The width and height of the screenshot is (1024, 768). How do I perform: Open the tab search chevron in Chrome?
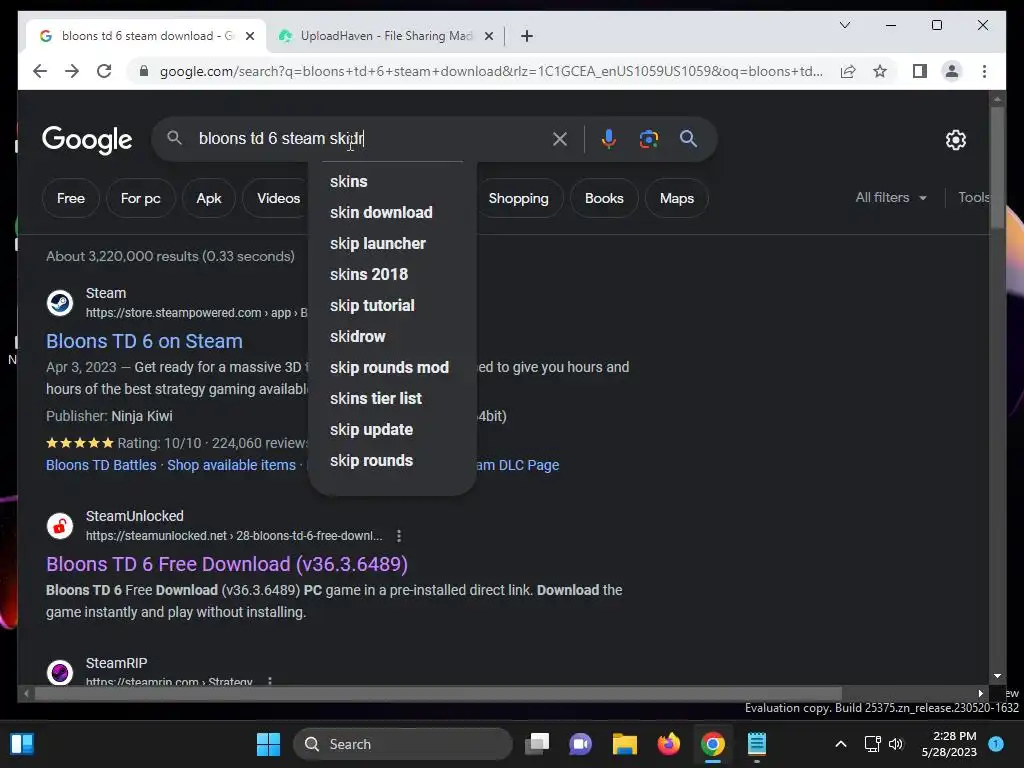844,25
